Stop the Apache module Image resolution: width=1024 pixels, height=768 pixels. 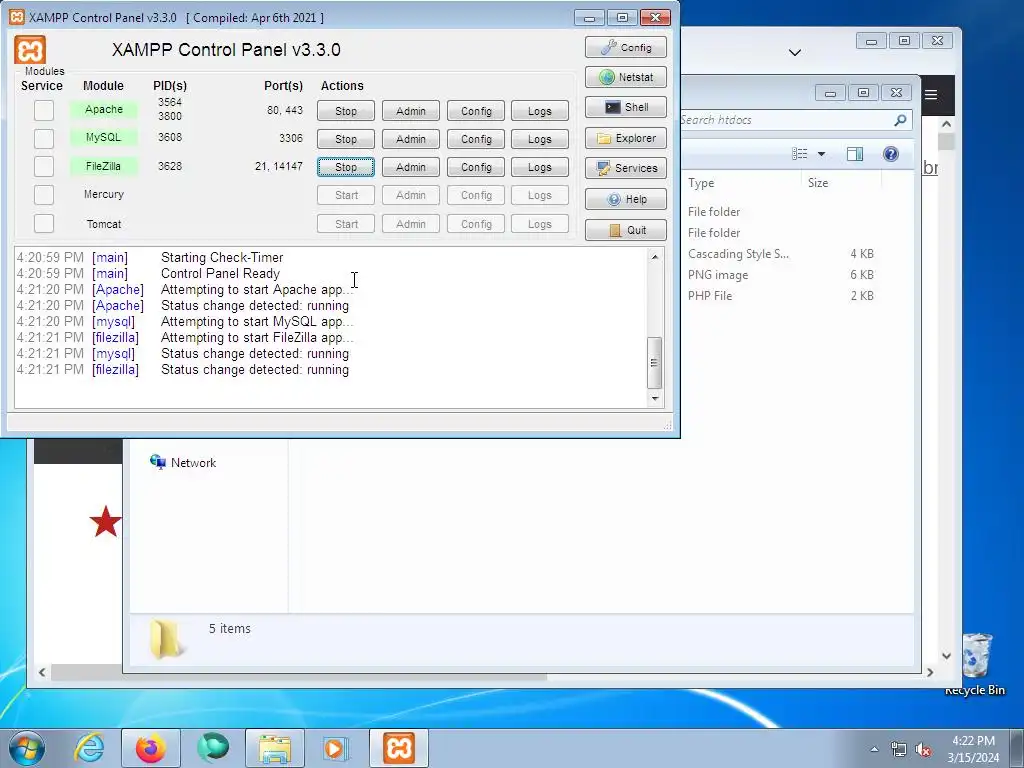[x=346, y=111]
